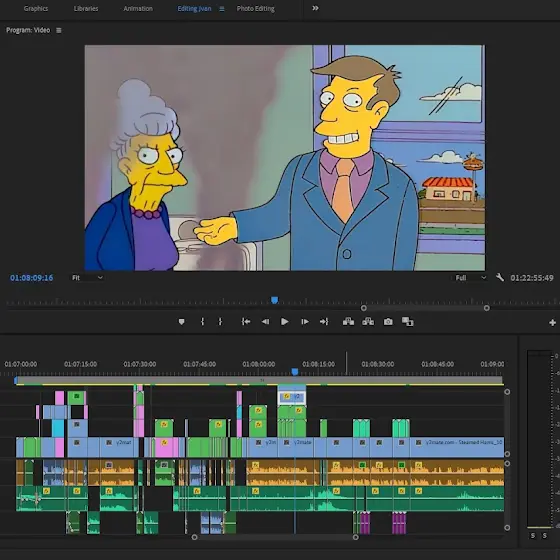Image resolution: width=560 pixels, height=560 pixels.
Task: Click the right handle of the timeline horizontal zoom bar
Action: click(x=355, y=537)
